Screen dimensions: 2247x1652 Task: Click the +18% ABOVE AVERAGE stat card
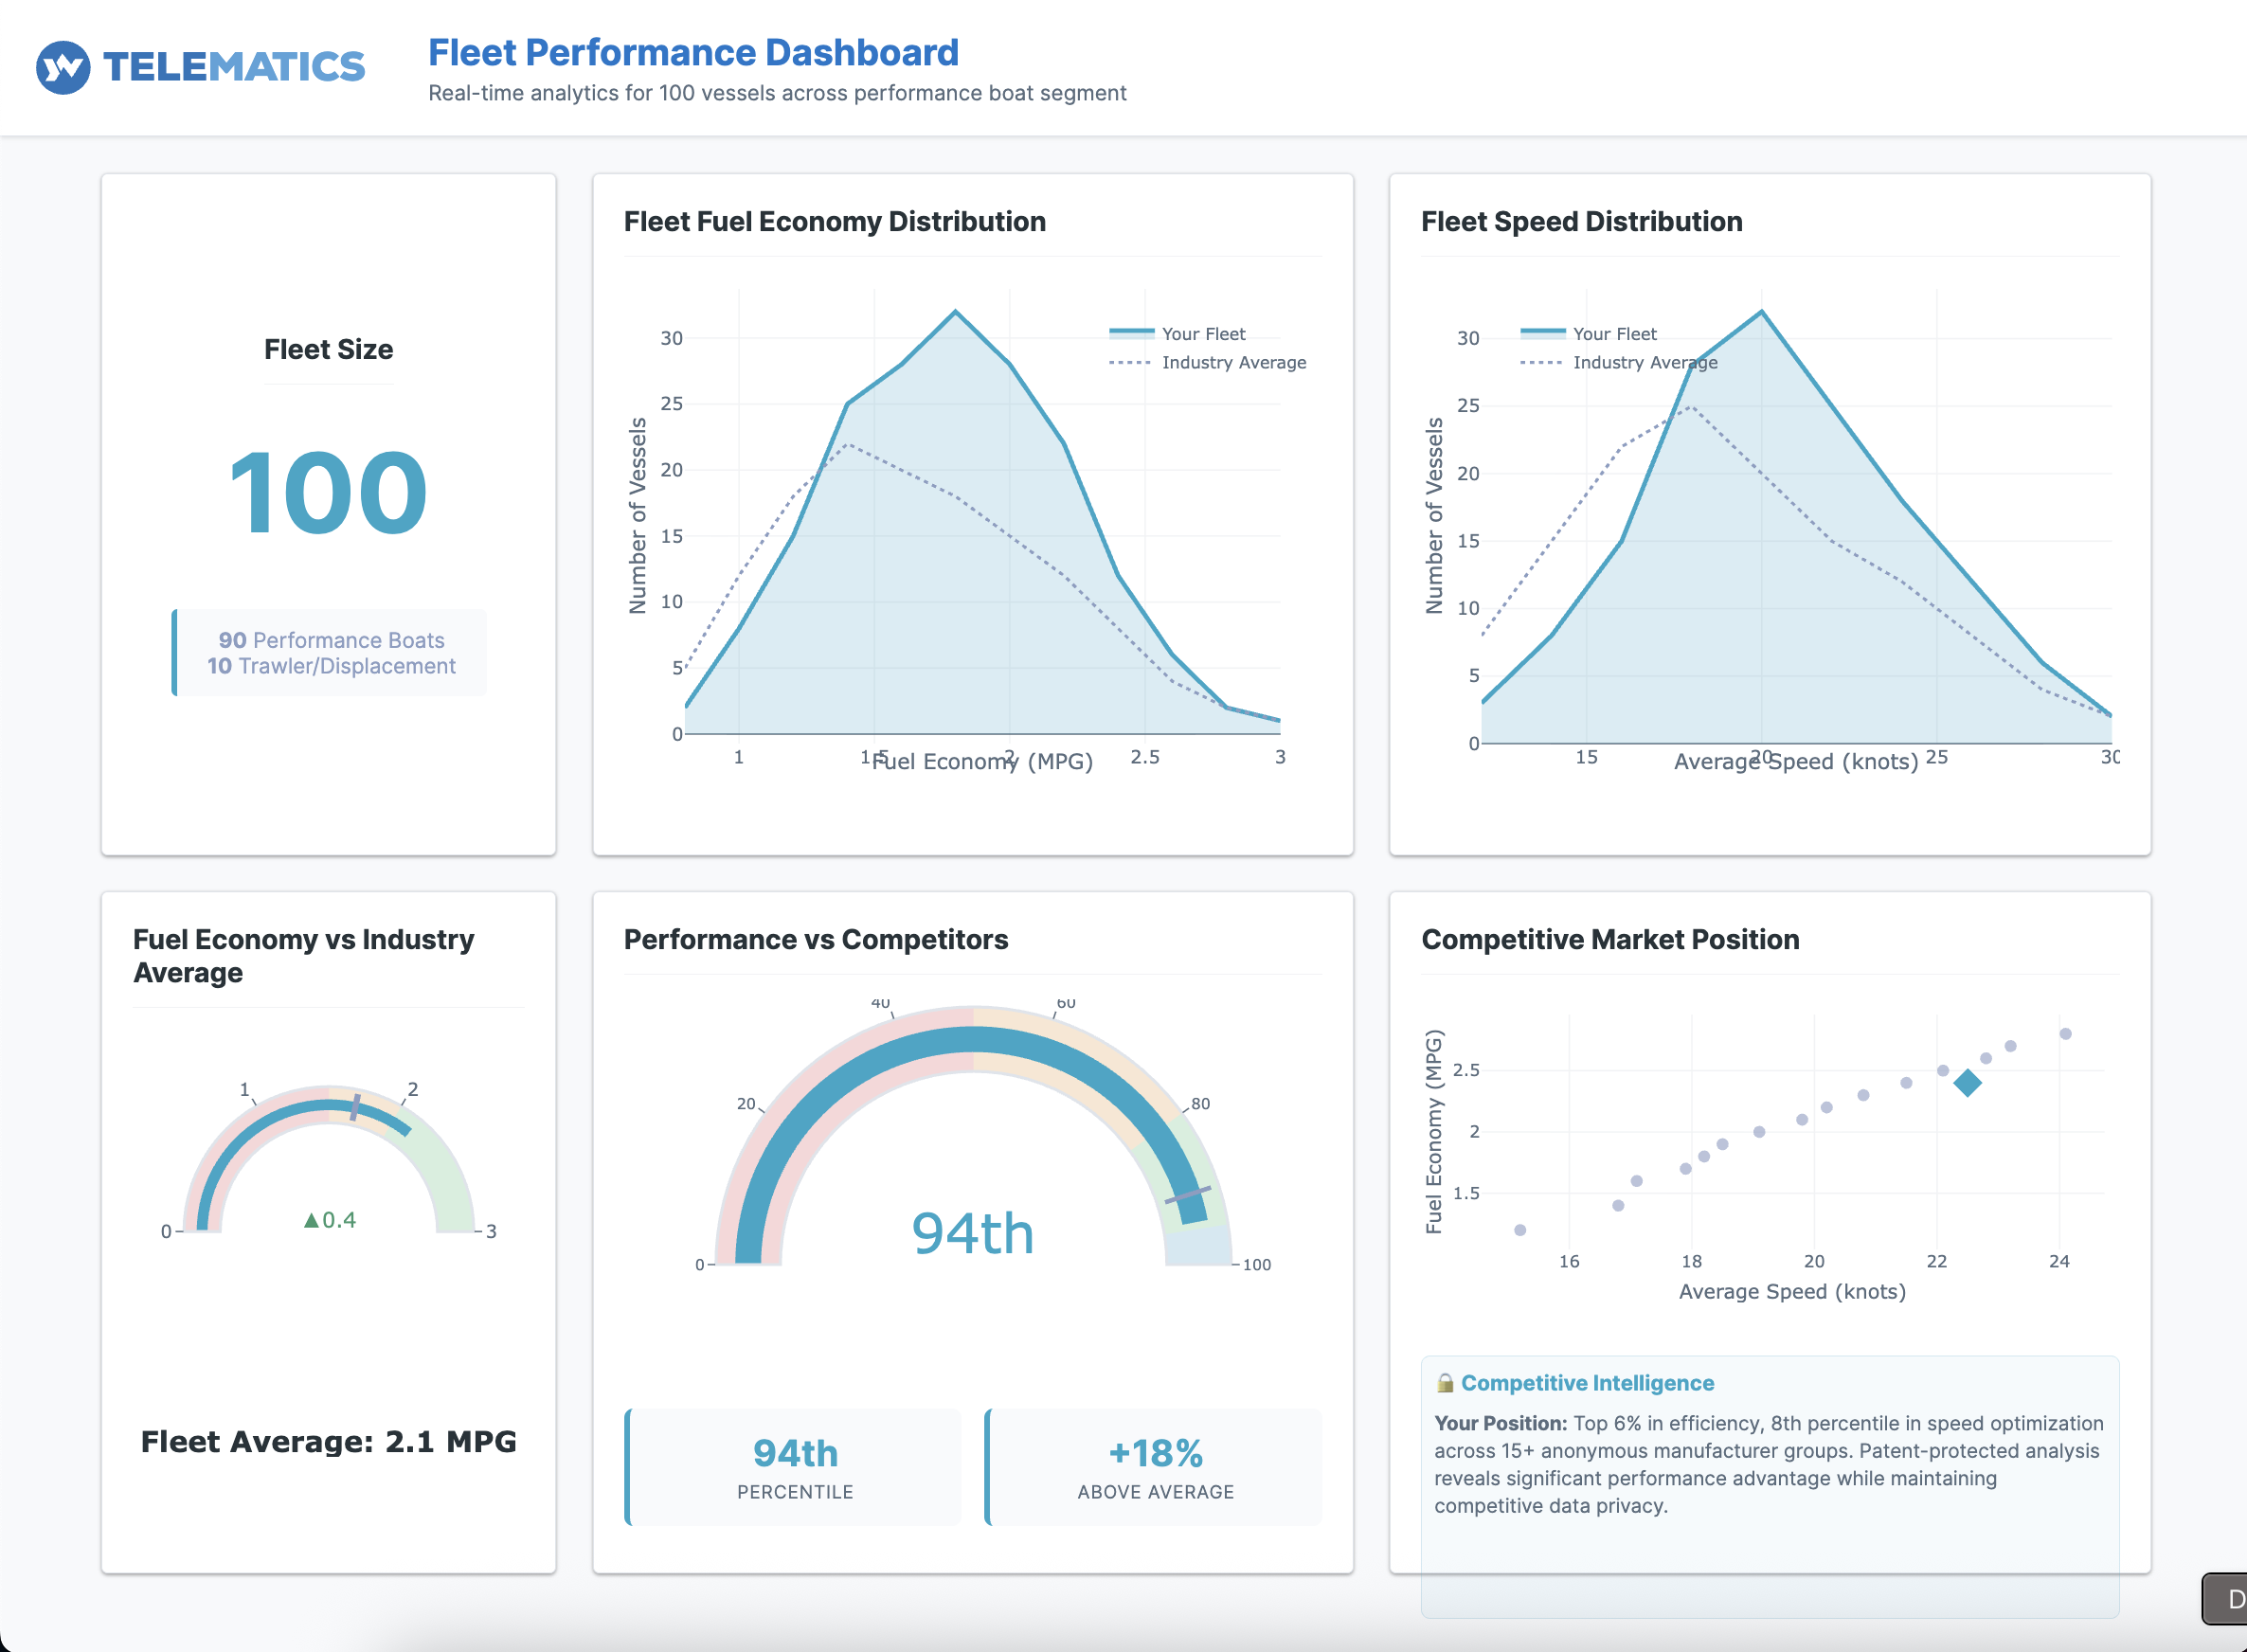click(x=1155, y=1467)
